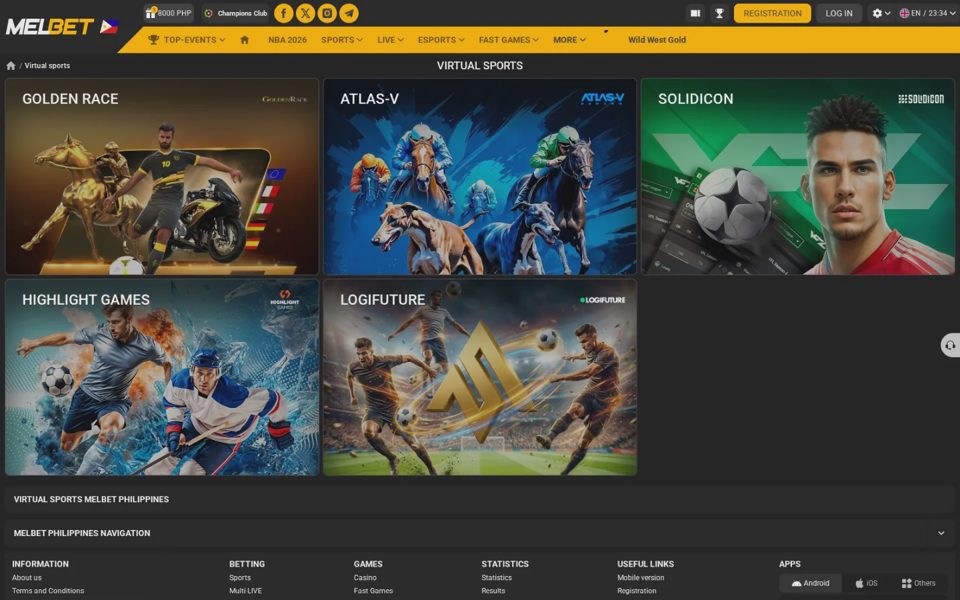Expand the SPORTS menu
This screenshot has width=960, height=600.
point(342,40)
